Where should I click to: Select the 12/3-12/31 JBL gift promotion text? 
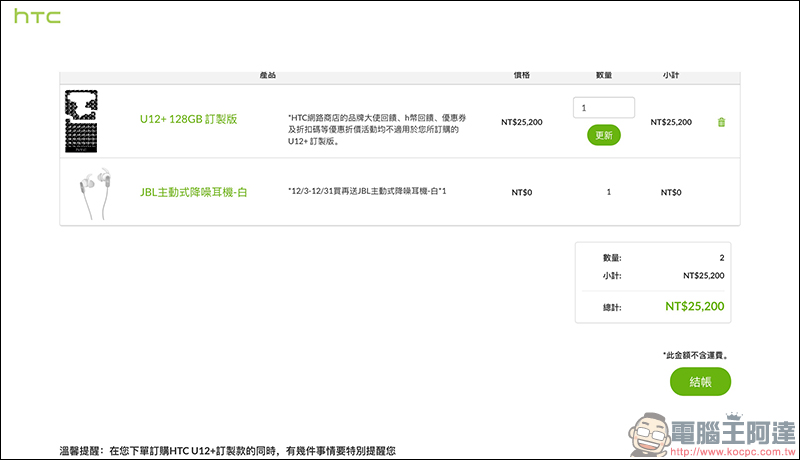pyautogui.click(x=367, y=191)
